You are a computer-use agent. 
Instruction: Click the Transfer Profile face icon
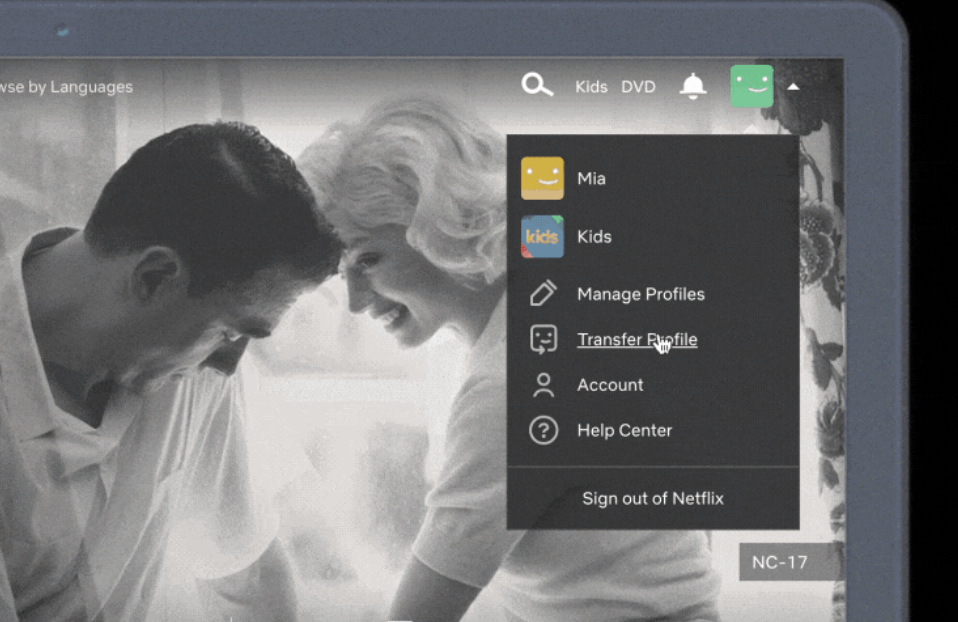coord(543,339)
